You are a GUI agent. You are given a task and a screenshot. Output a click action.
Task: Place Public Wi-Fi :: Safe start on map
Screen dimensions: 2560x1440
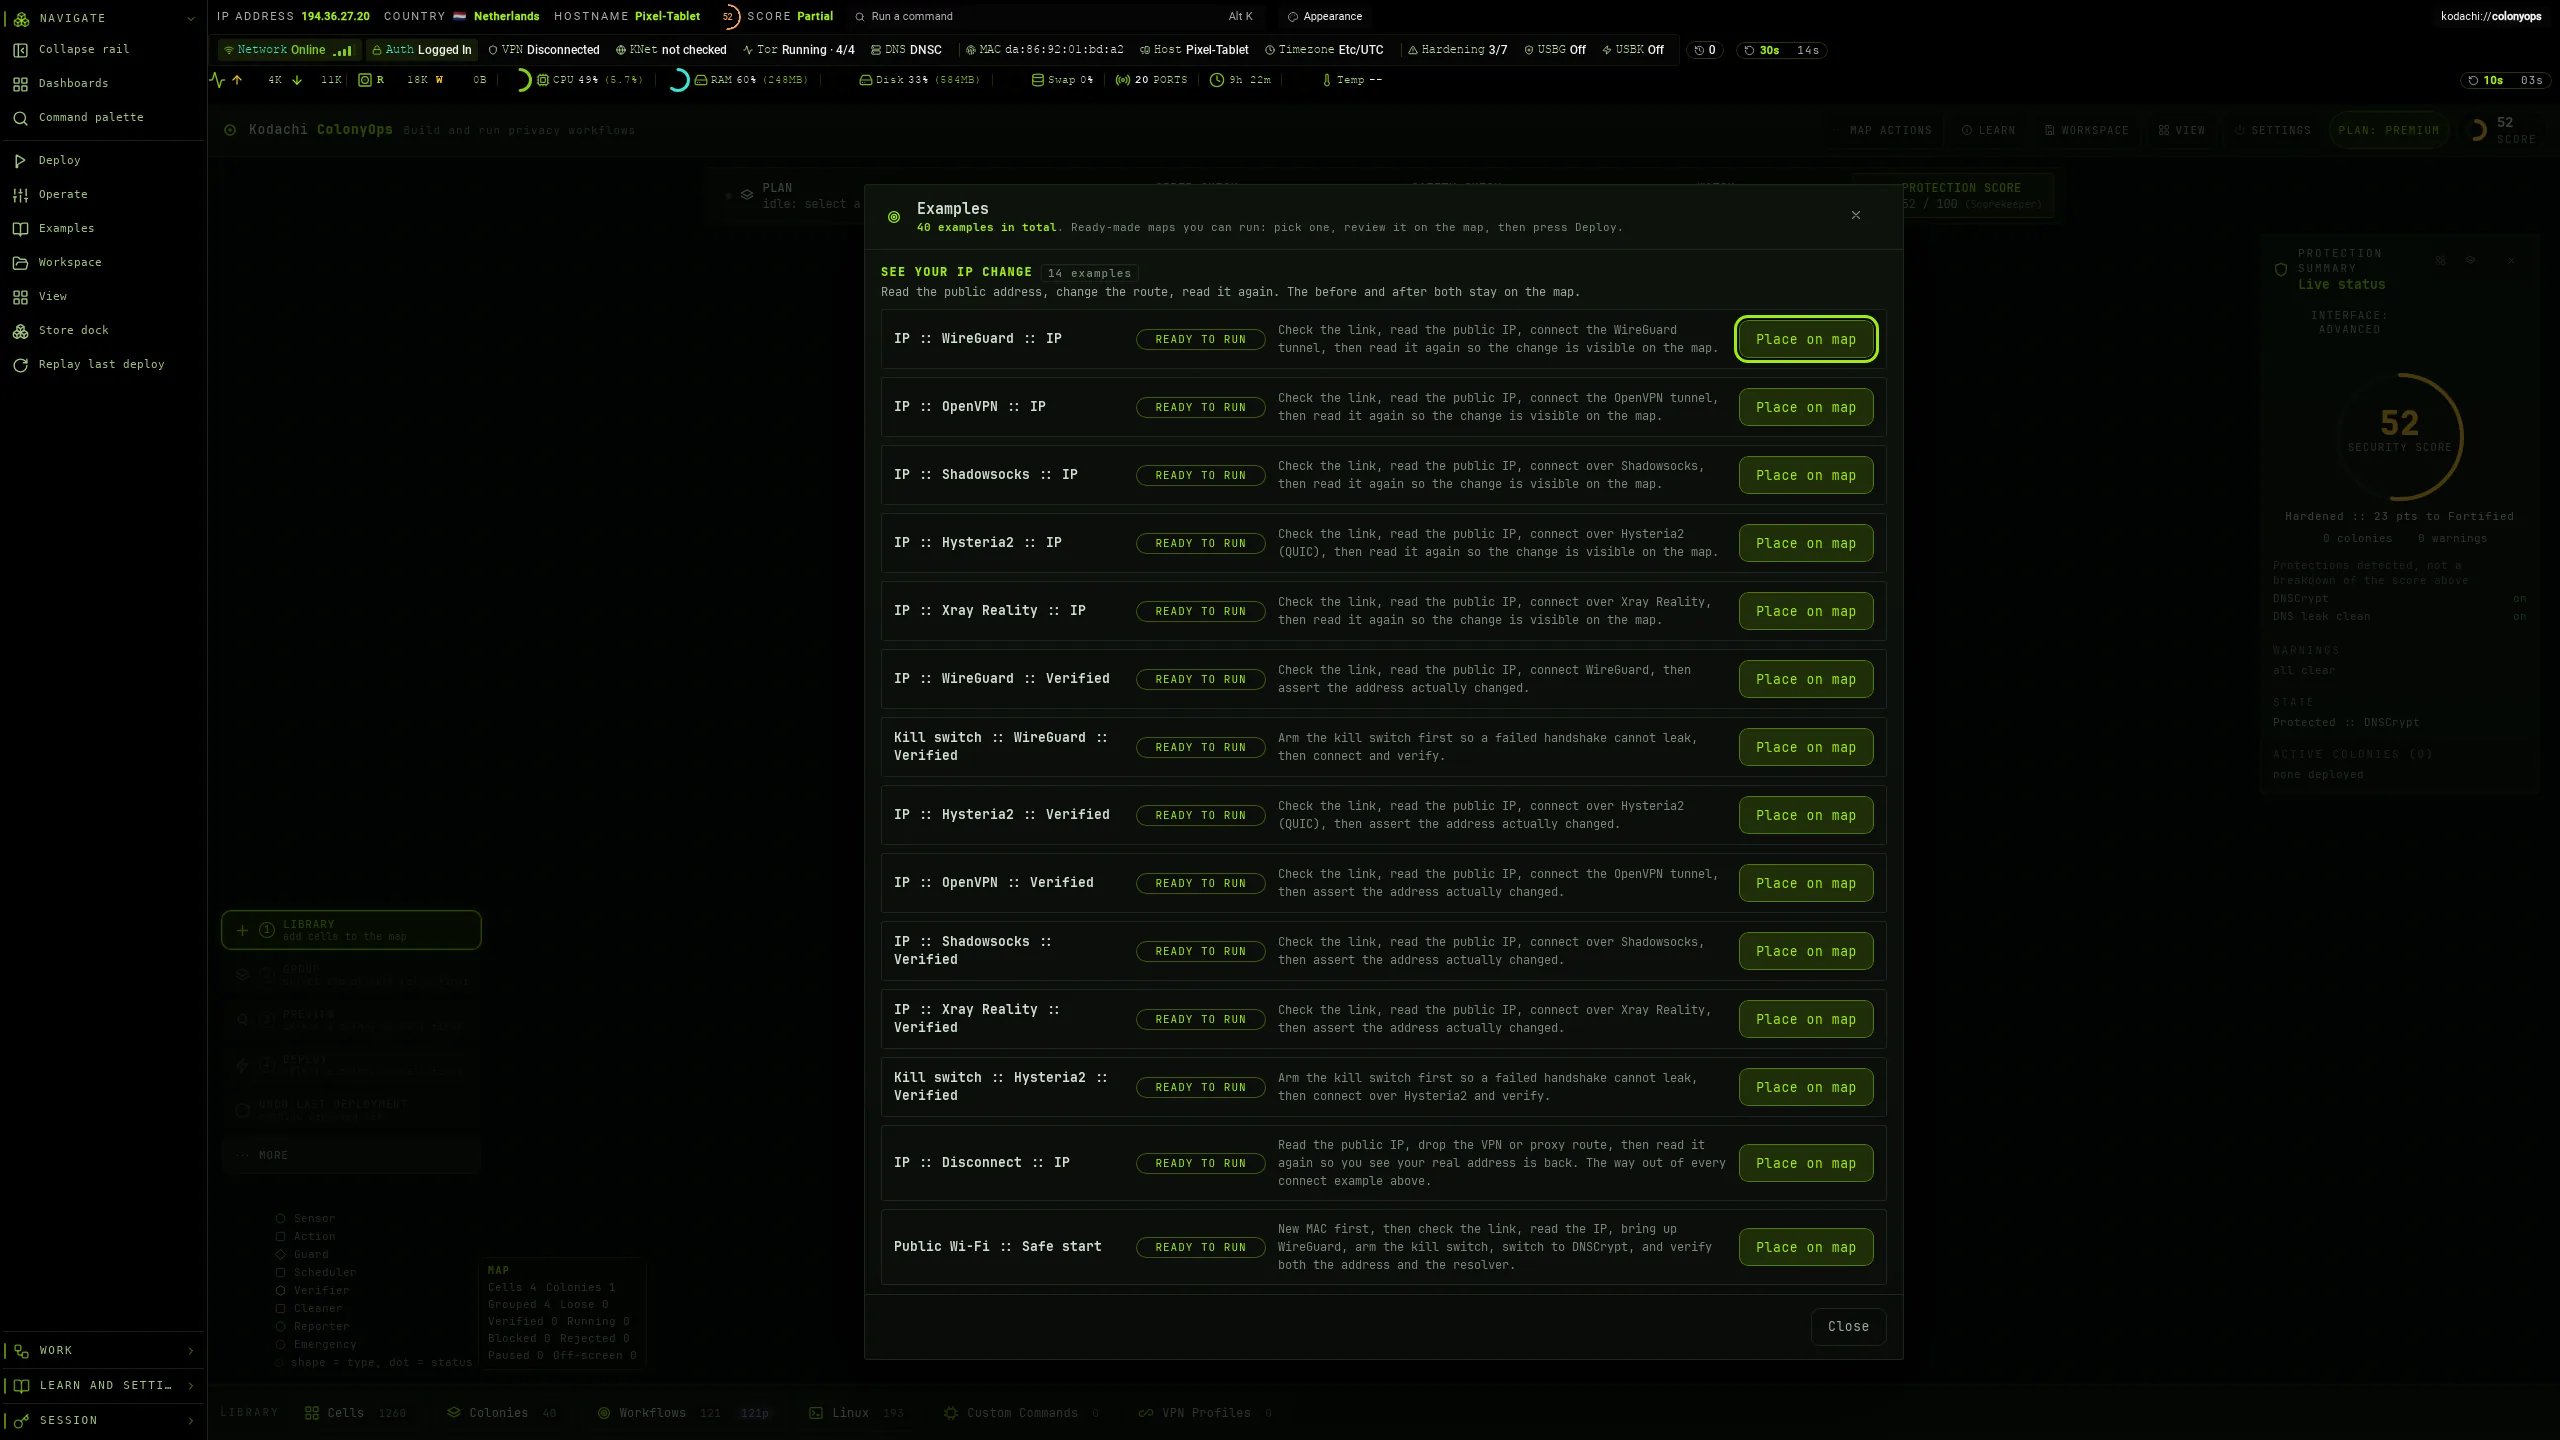[1806, 1248]
